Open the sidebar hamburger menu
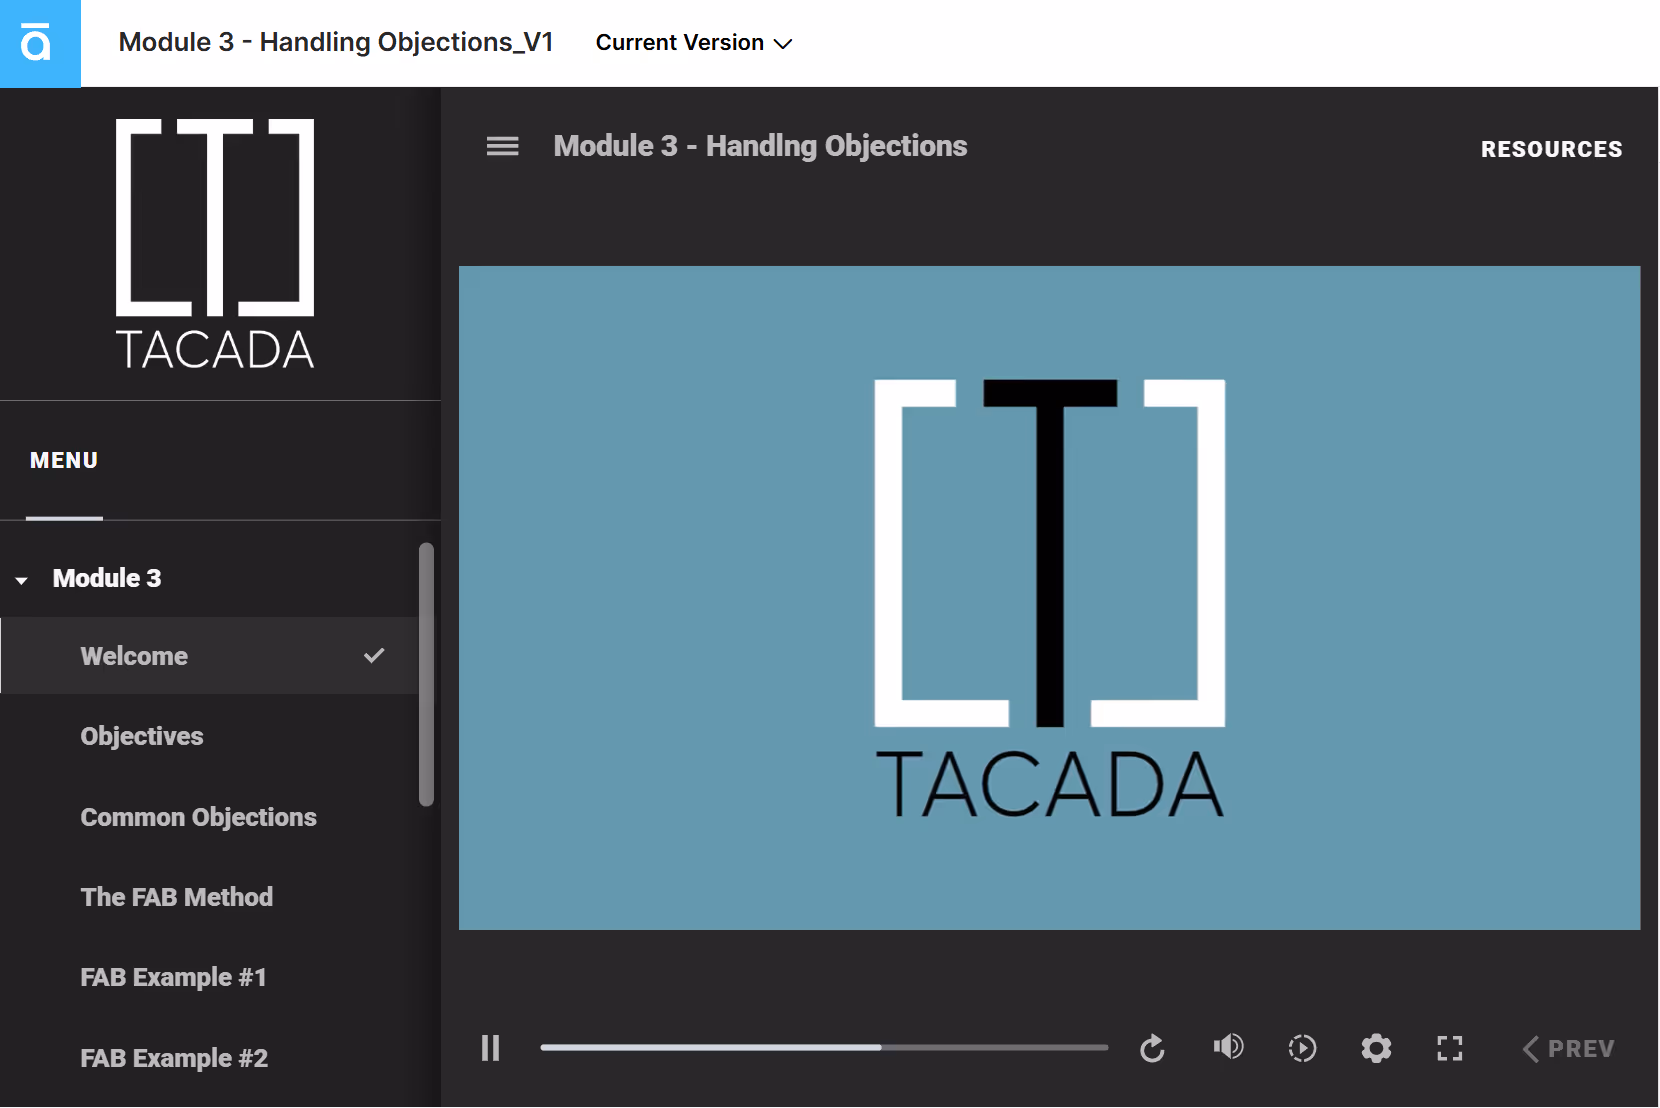The width and height of the screenshot is (1660, 1108). (502, 145)
